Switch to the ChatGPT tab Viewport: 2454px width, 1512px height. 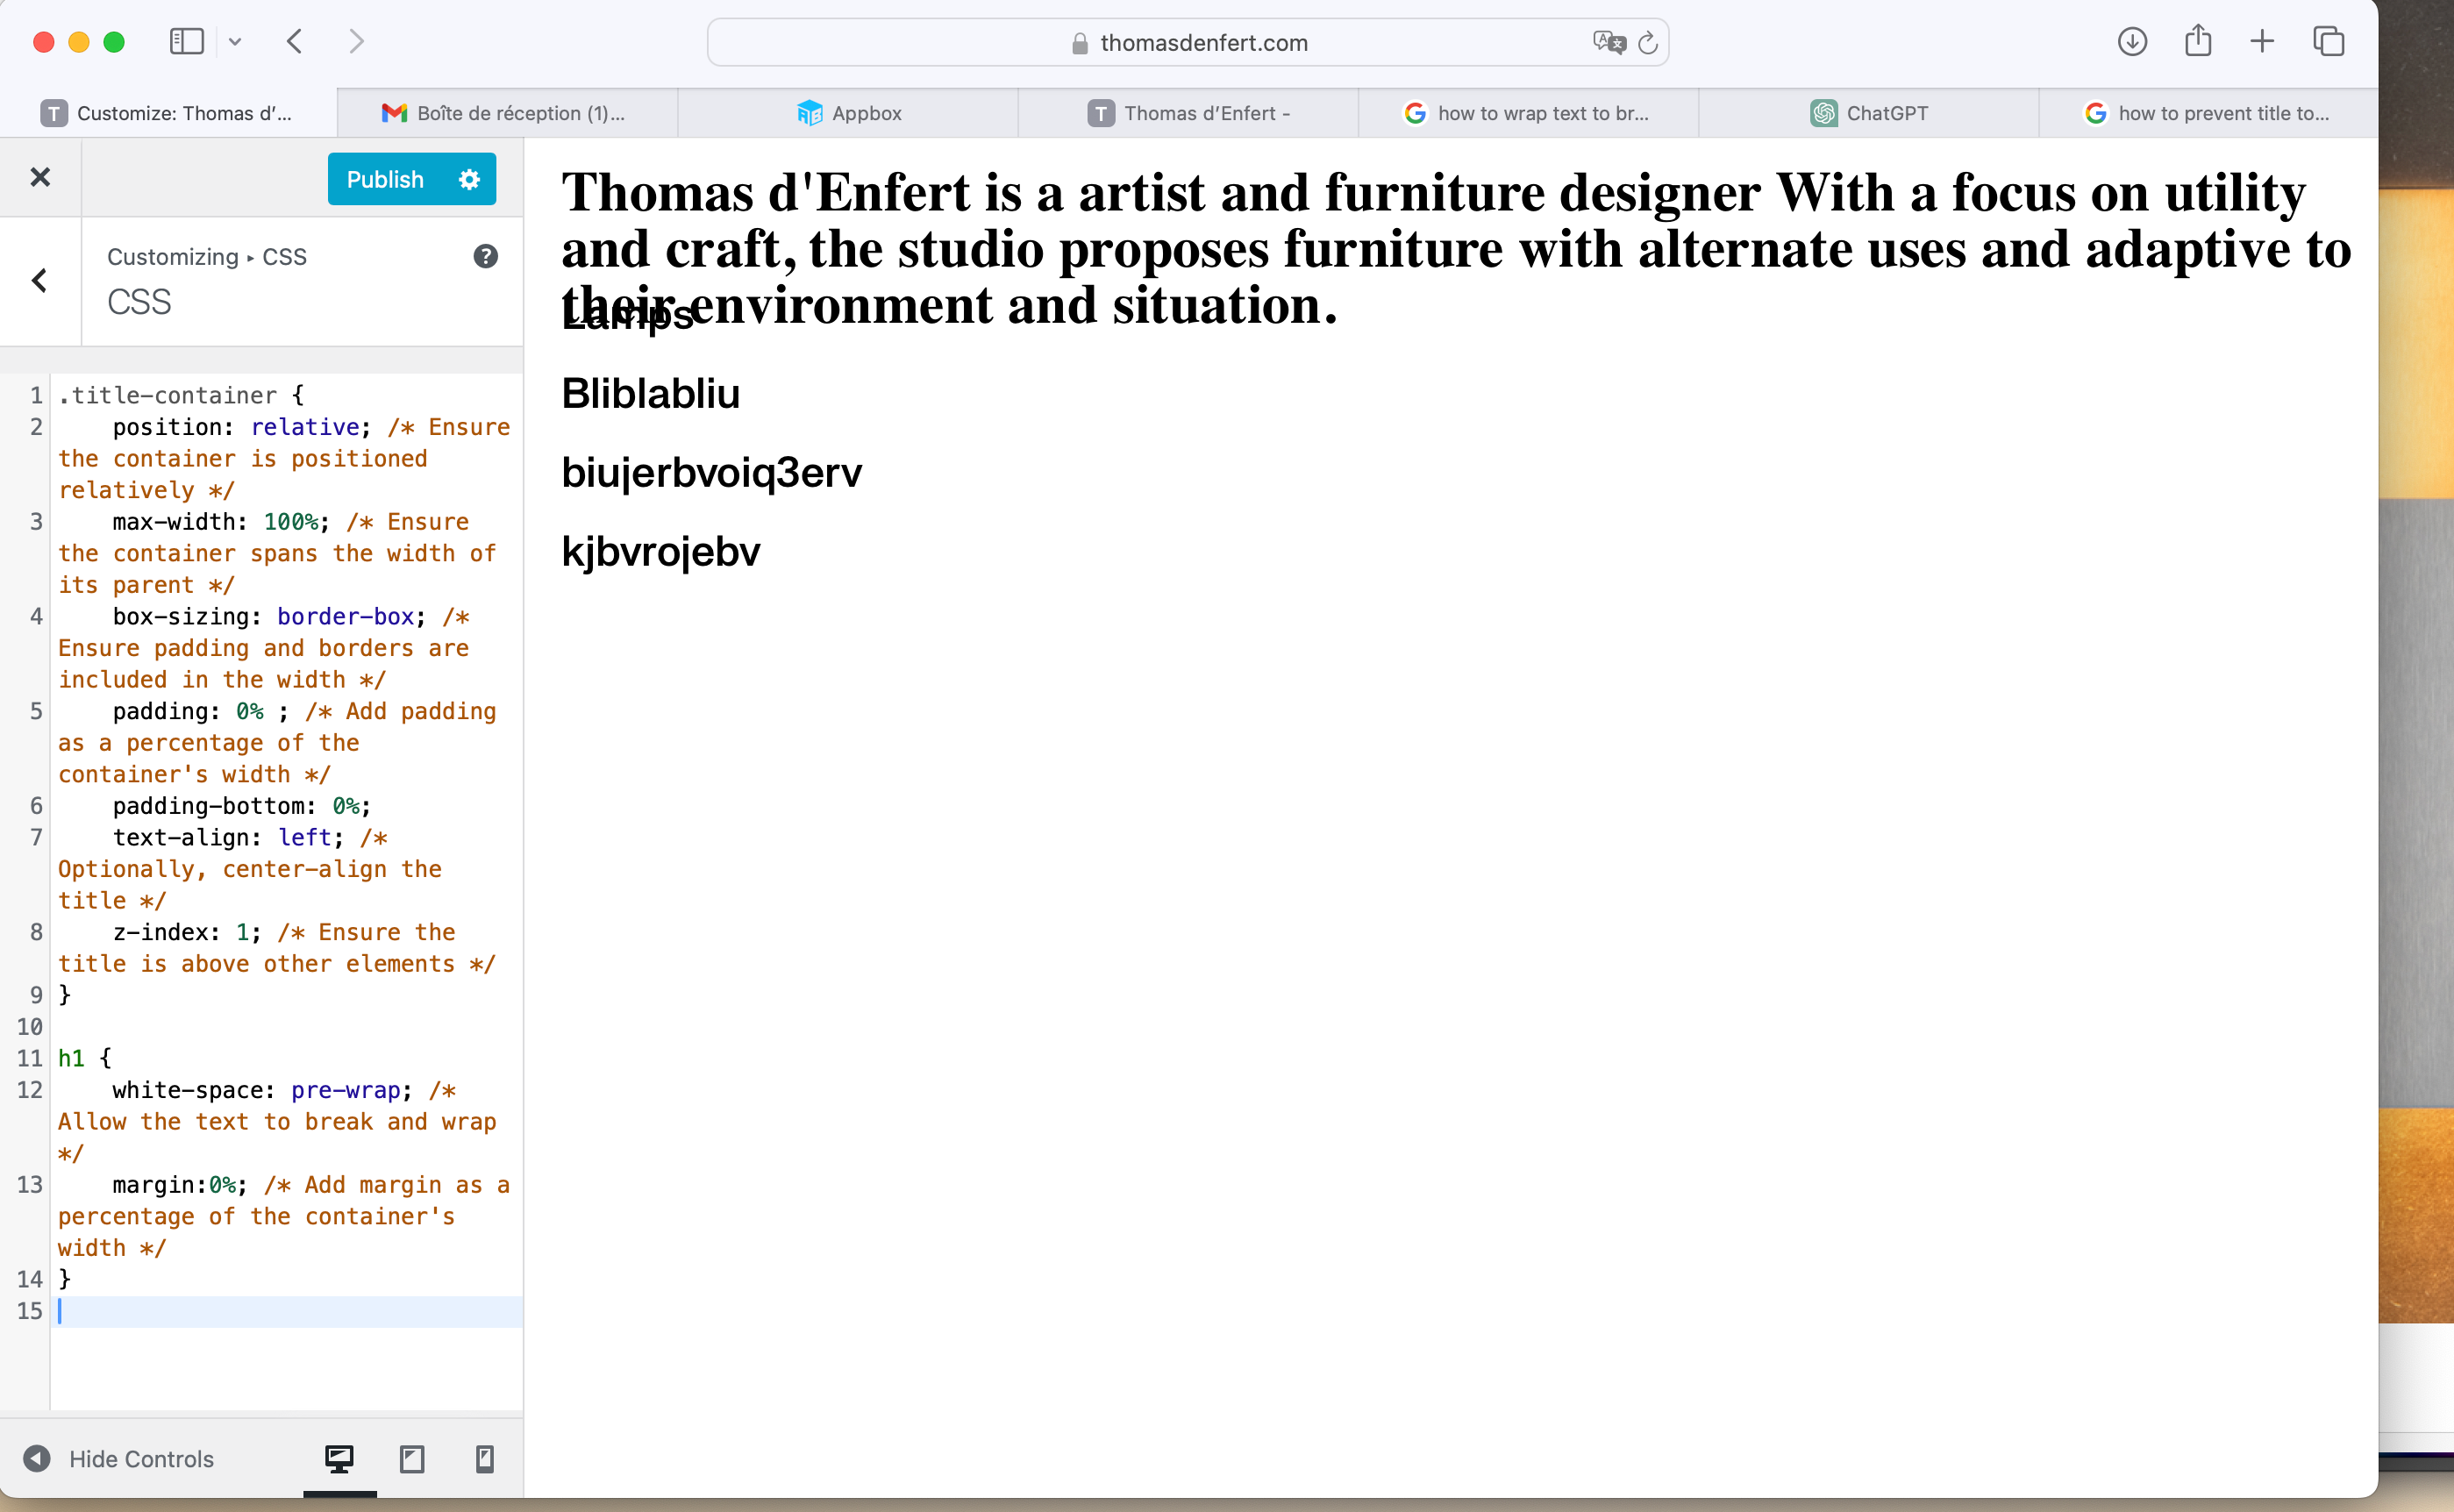(1868, 113)
